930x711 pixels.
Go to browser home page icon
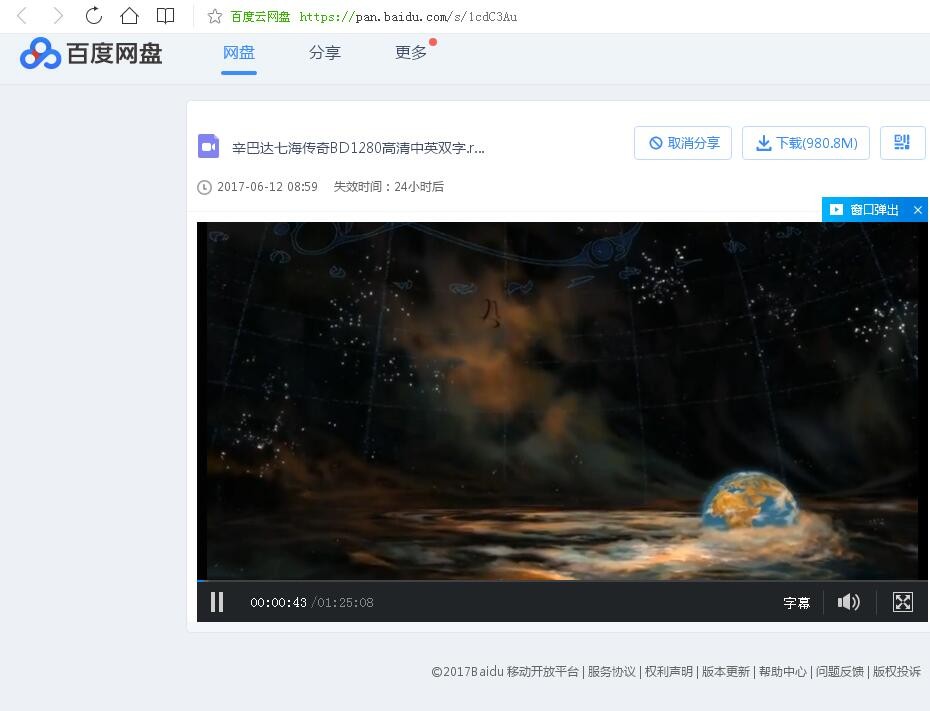[x=129, y=16]
